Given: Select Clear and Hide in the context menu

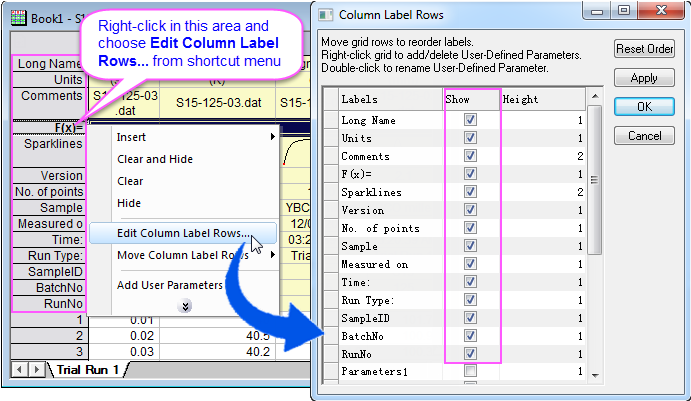Looking at the screenshot, I should (155, 159).
